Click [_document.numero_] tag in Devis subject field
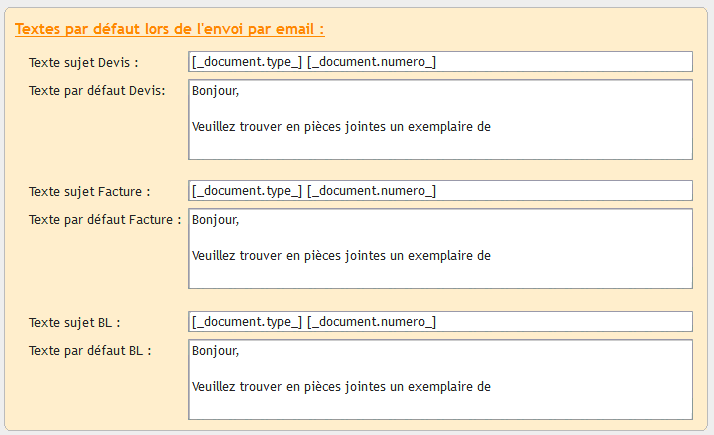Image resolution: width=714 pixels, height=435 pixels. (372, 62)
